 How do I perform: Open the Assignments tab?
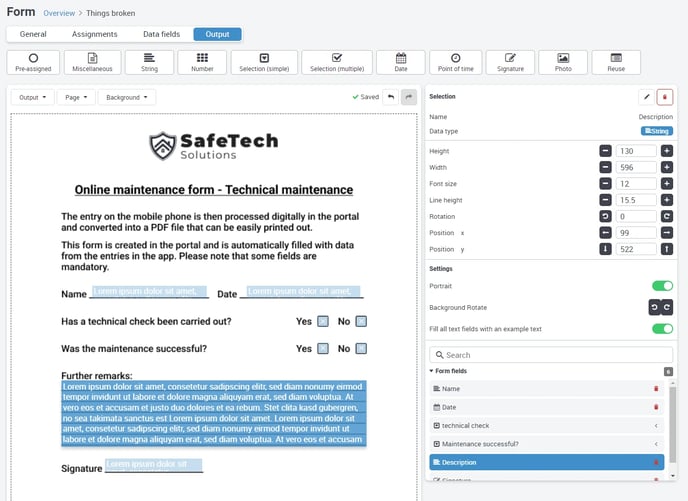tap(94, 34)
